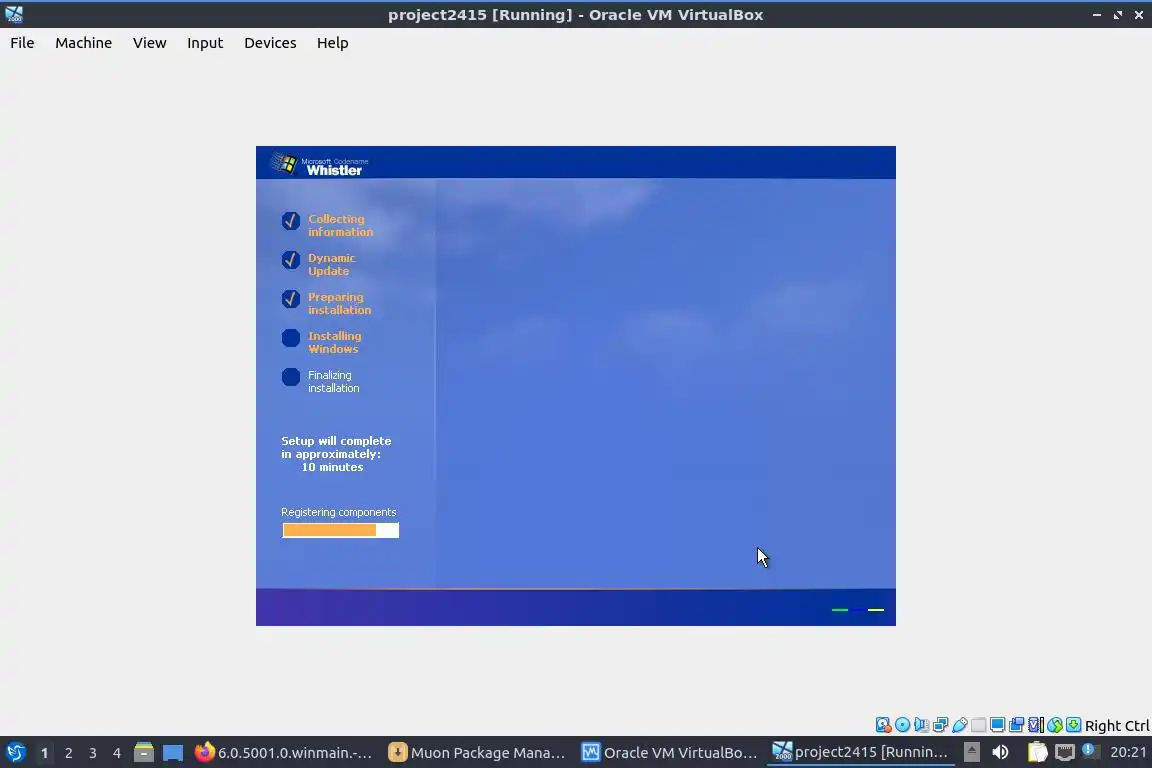The image size is (1152, 768).
Task: Click the wired network tray icon
Action: (1064, 752)
